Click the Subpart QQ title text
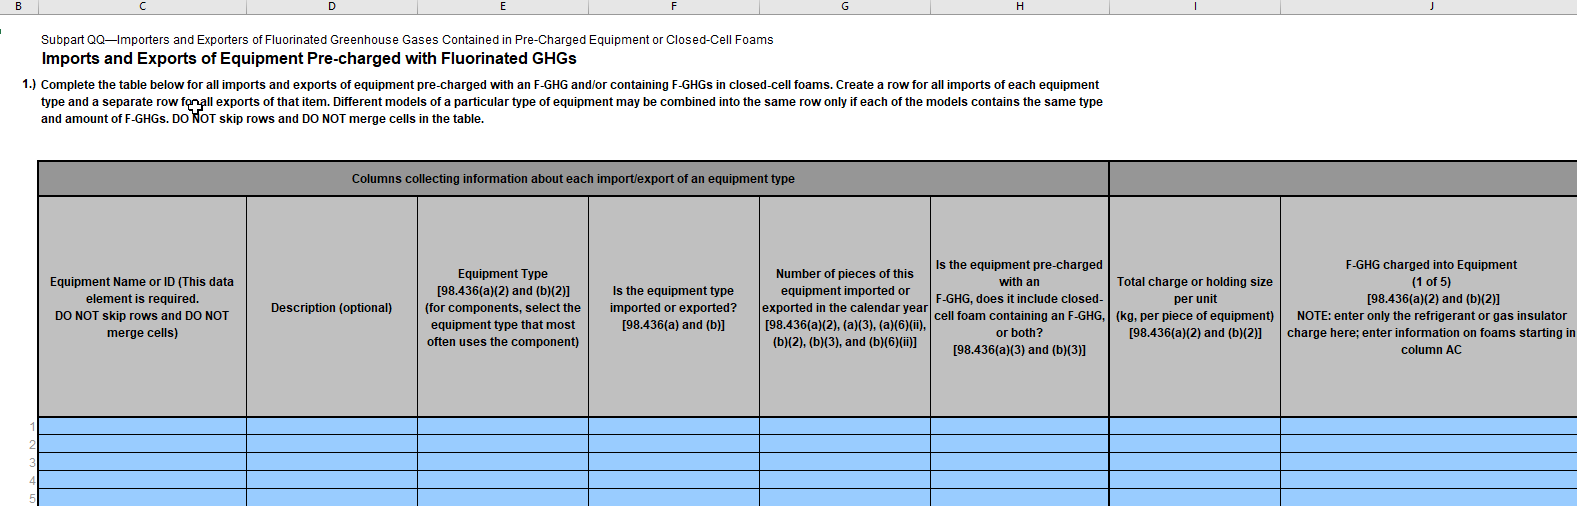The width and height of the screenshot is (1577, 506). tap(407, 40)
